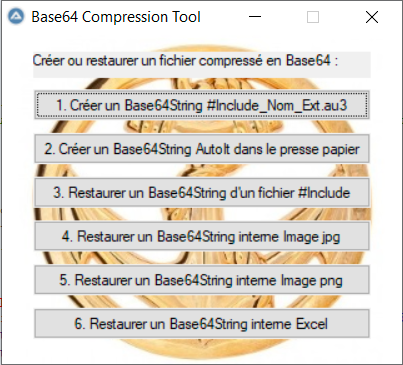403x365 pixels.
Task: Restore a file from a #Include Base64String
Action: coord(202,192)
